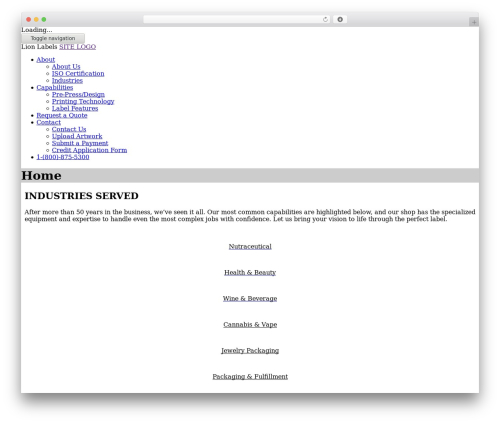Click the download icon beside address bar
The width and height of the screenshot is (500, 423).
pyautogui.click(x=340, y=19)
